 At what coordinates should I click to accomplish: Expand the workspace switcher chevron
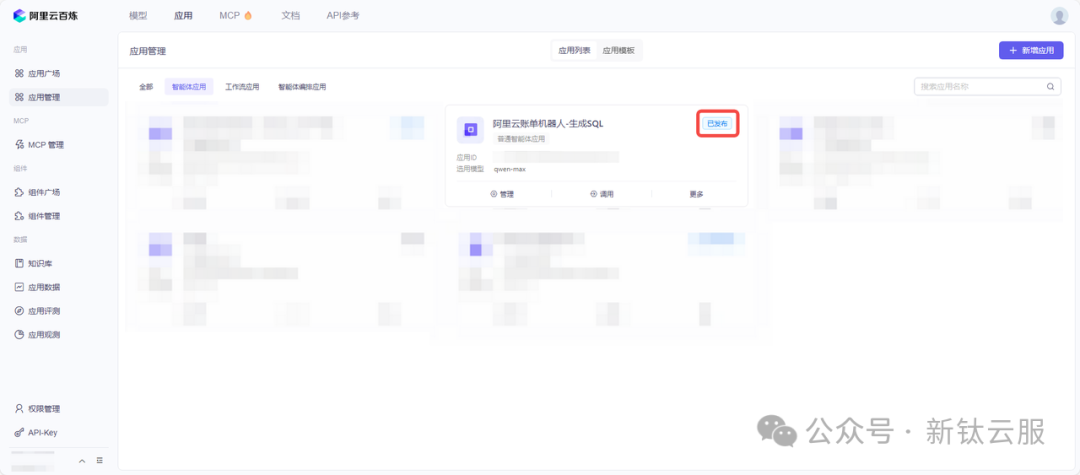(82, 461)
